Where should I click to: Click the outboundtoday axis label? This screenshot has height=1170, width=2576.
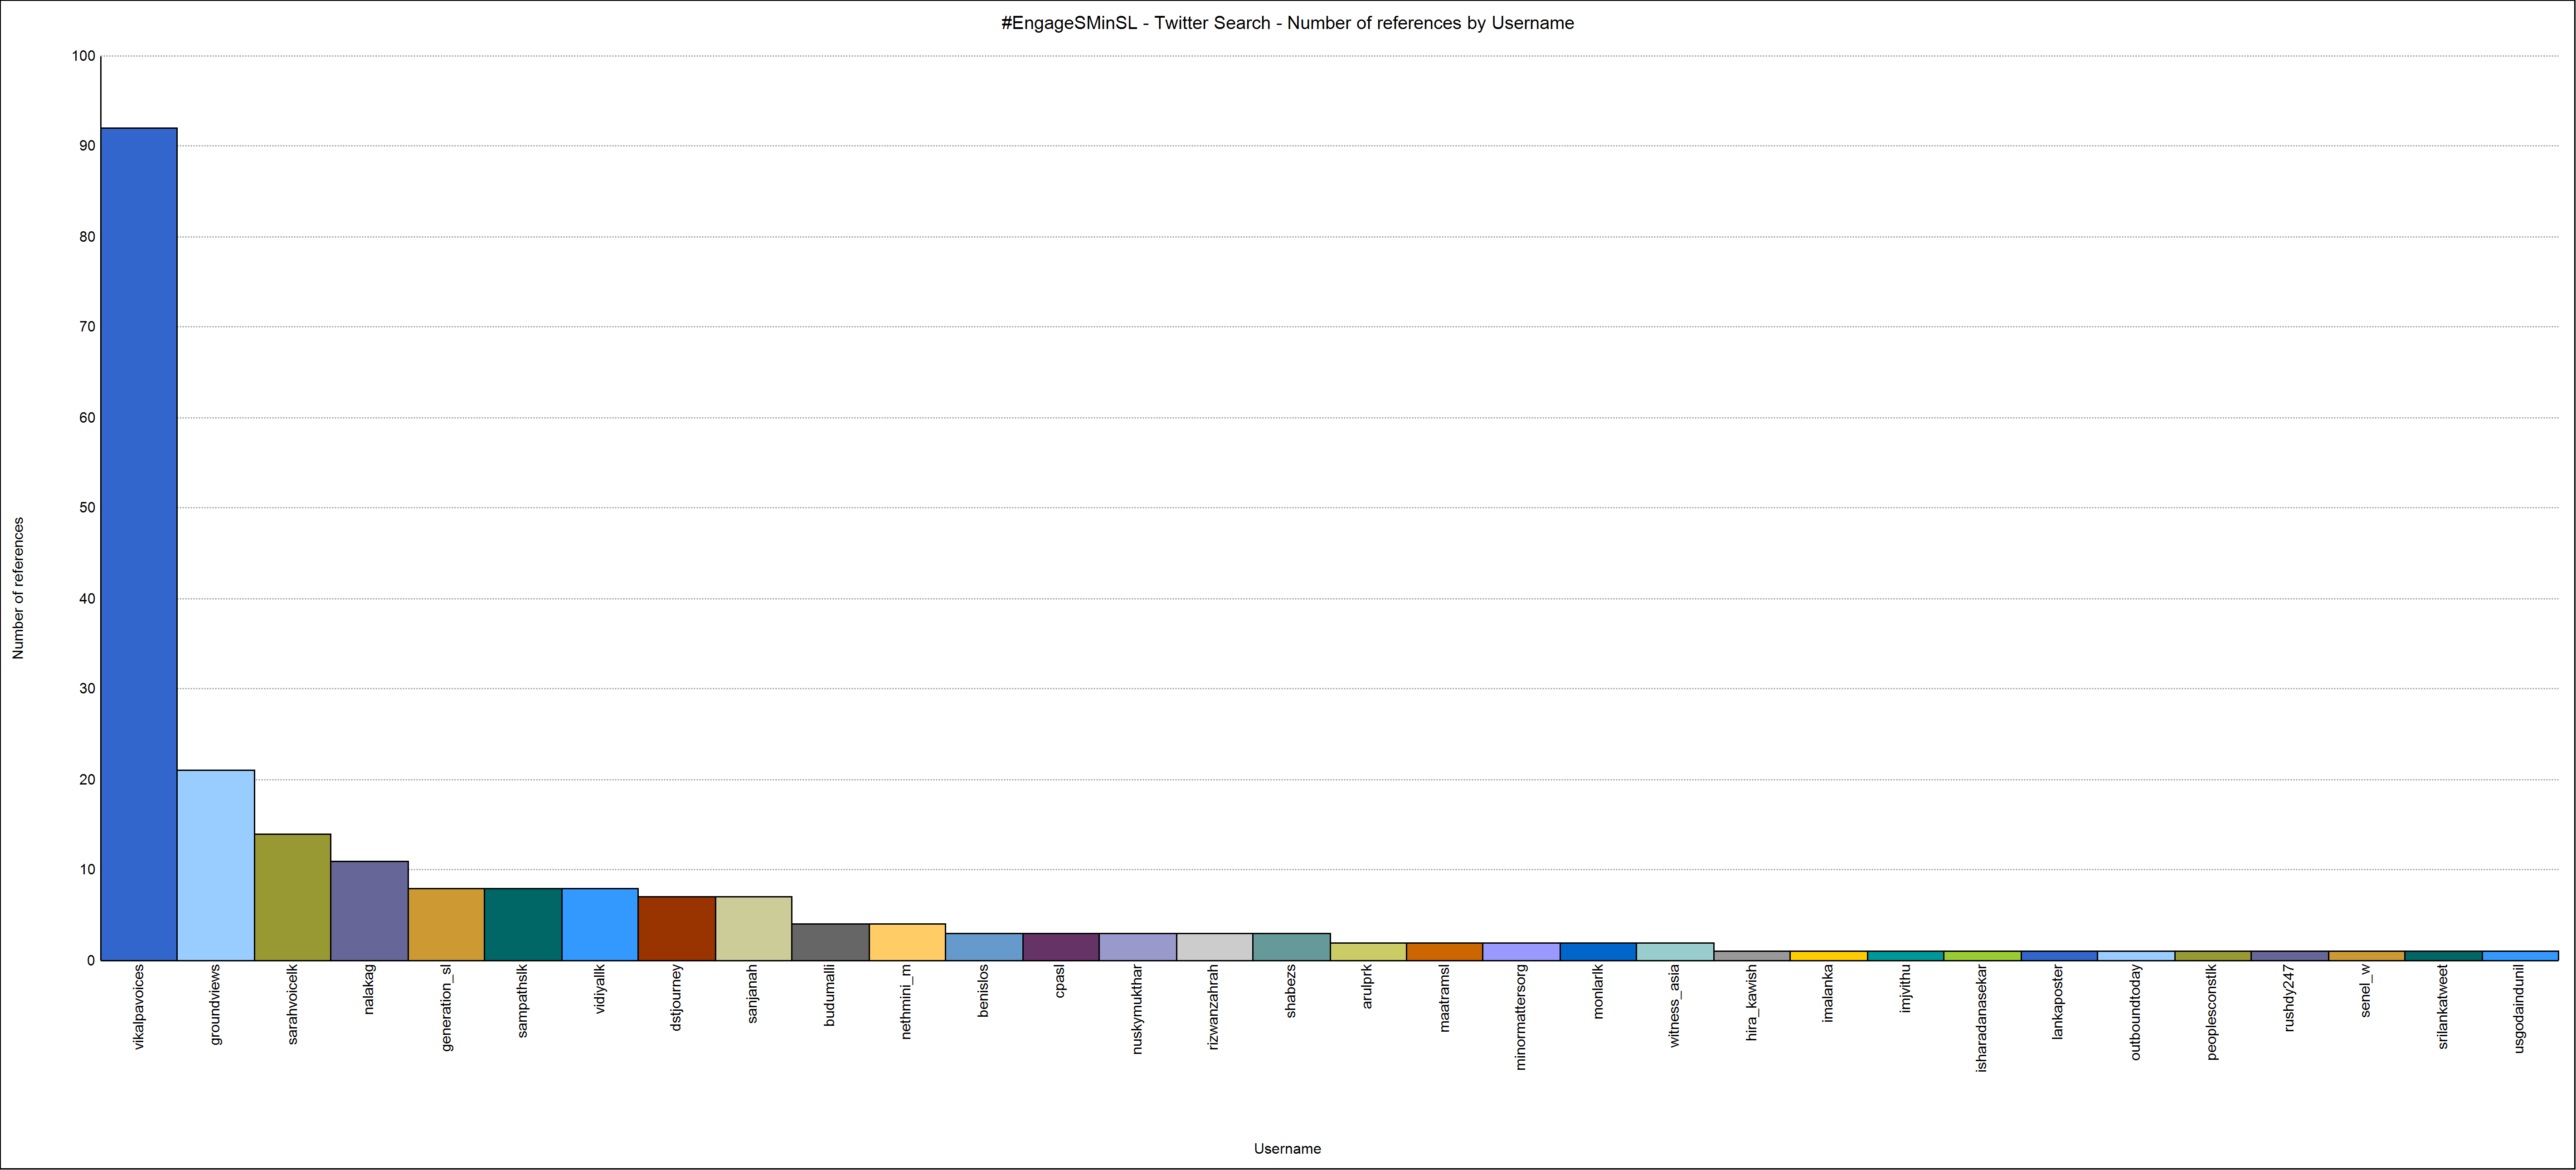2136,1012
